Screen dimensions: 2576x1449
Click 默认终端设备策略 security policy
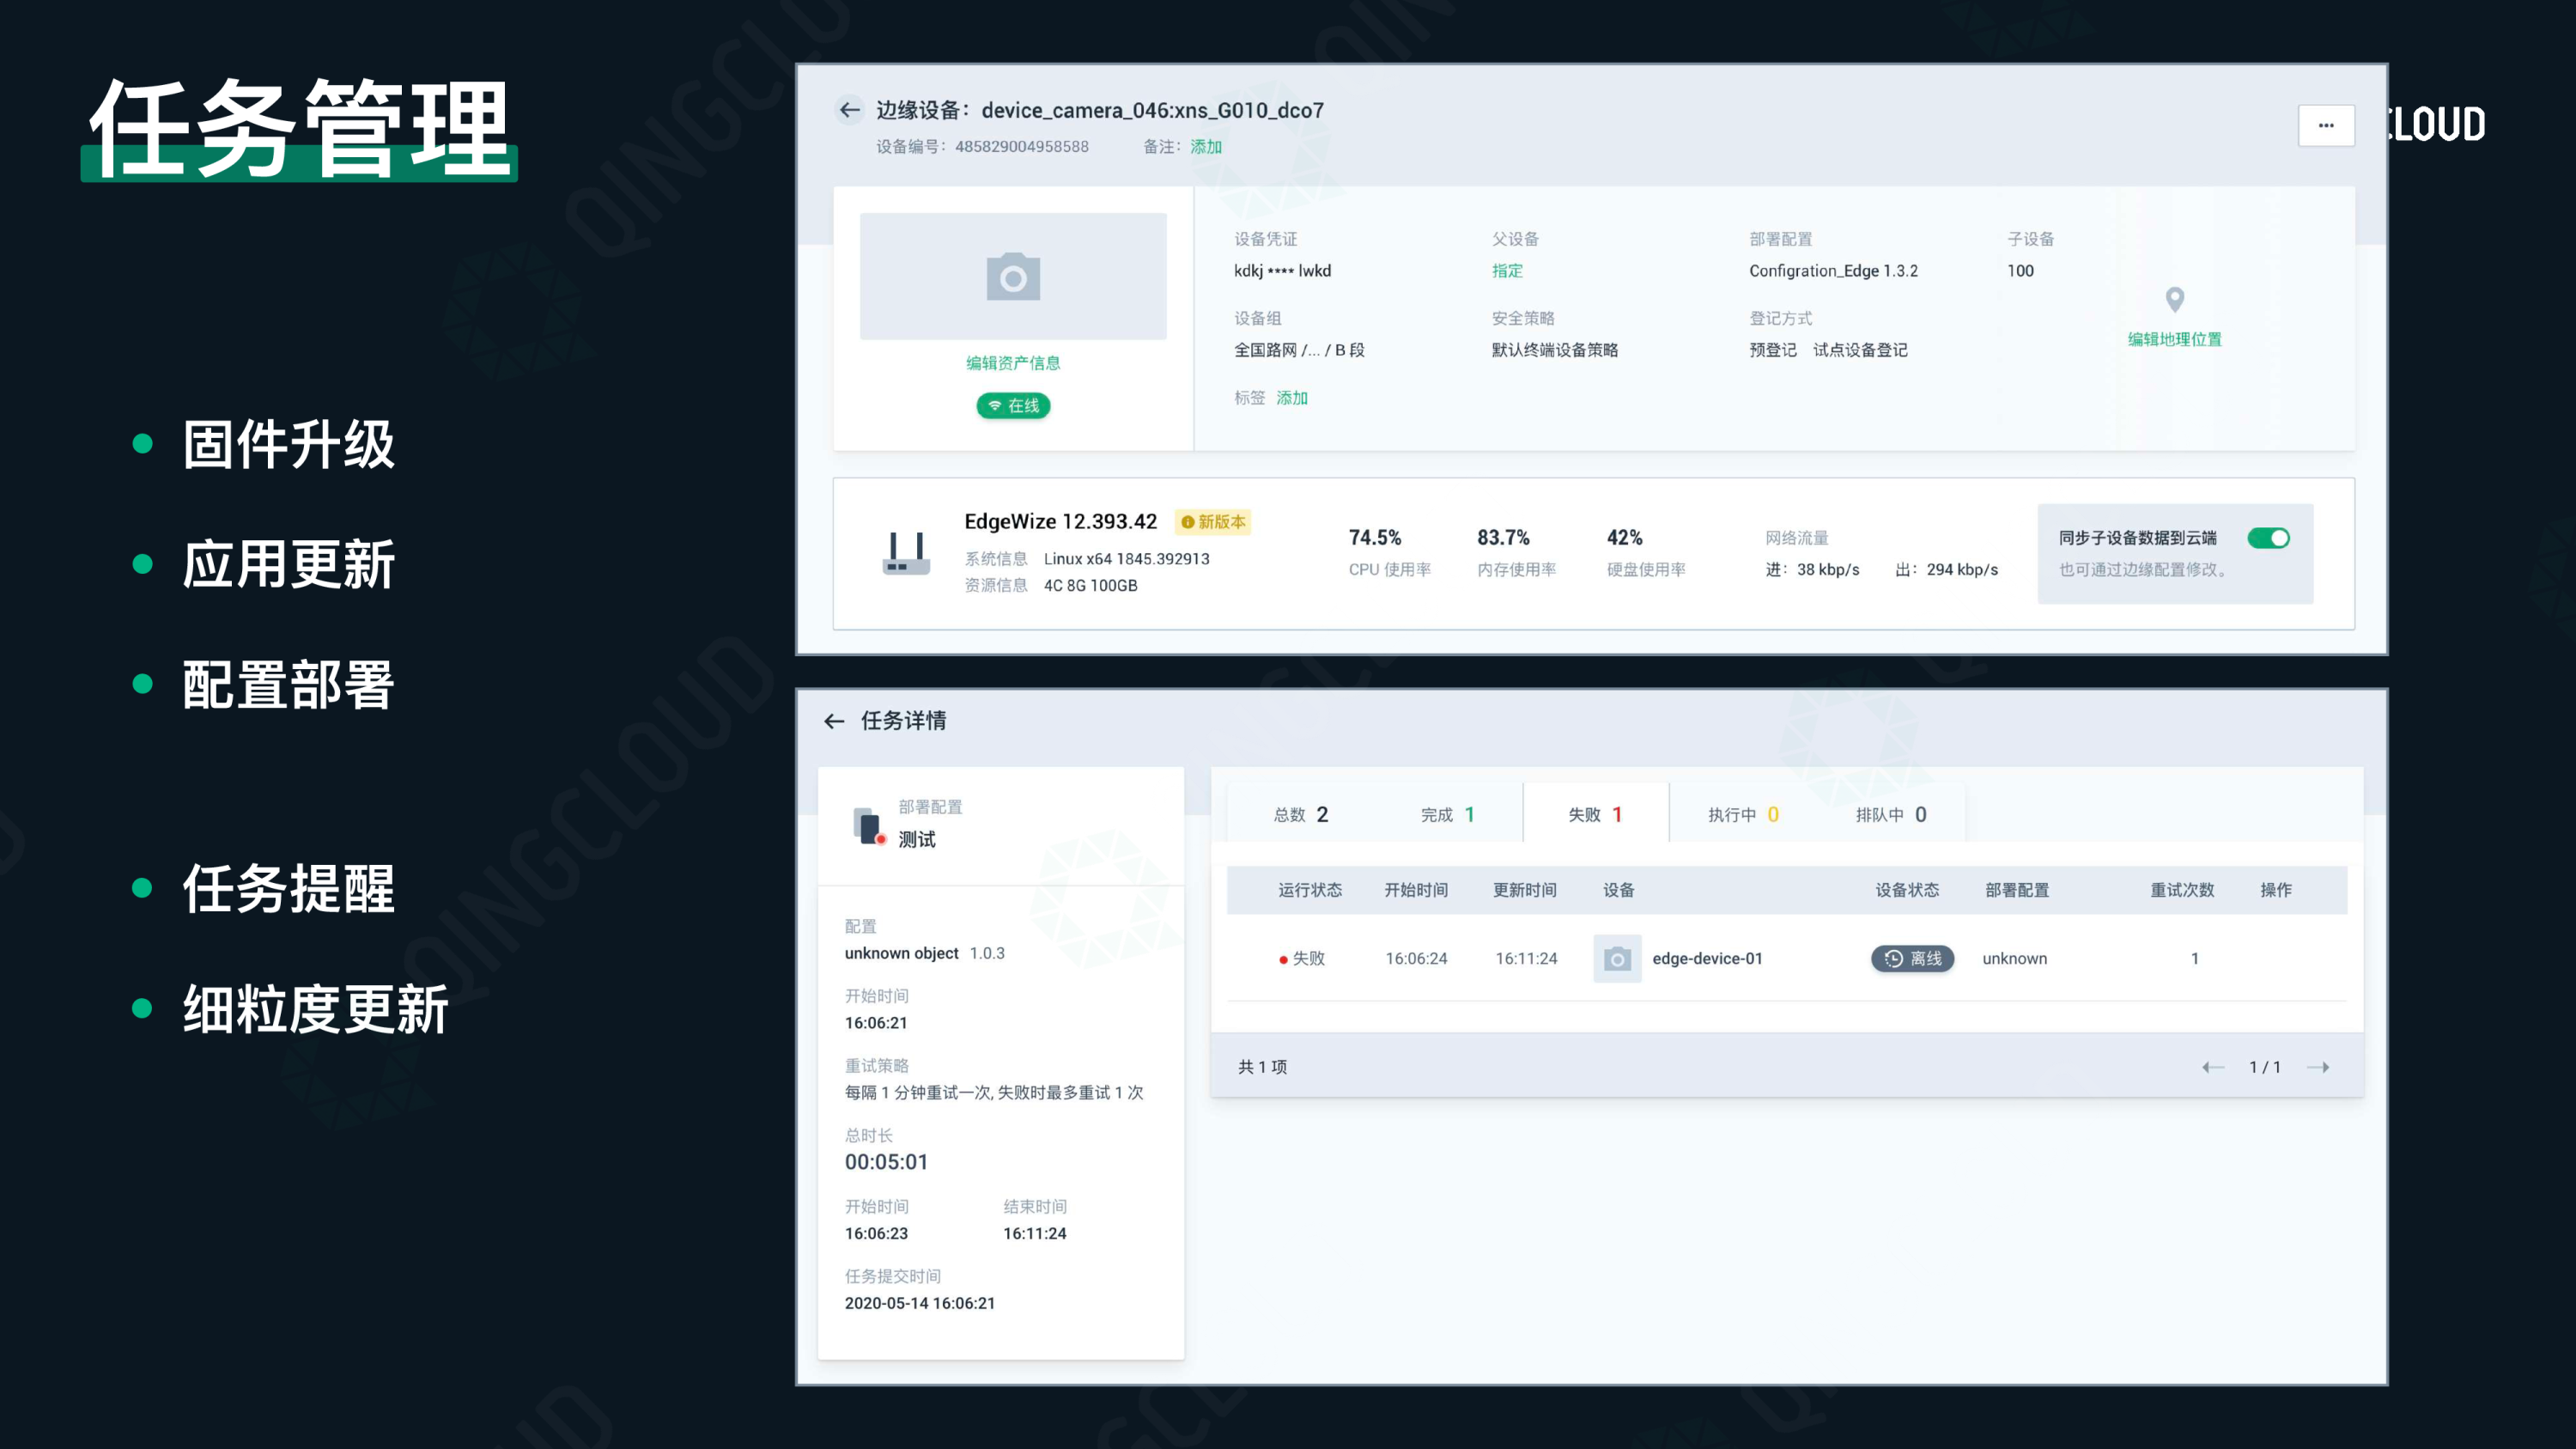pyautogui.click(x=1554, y=350)
